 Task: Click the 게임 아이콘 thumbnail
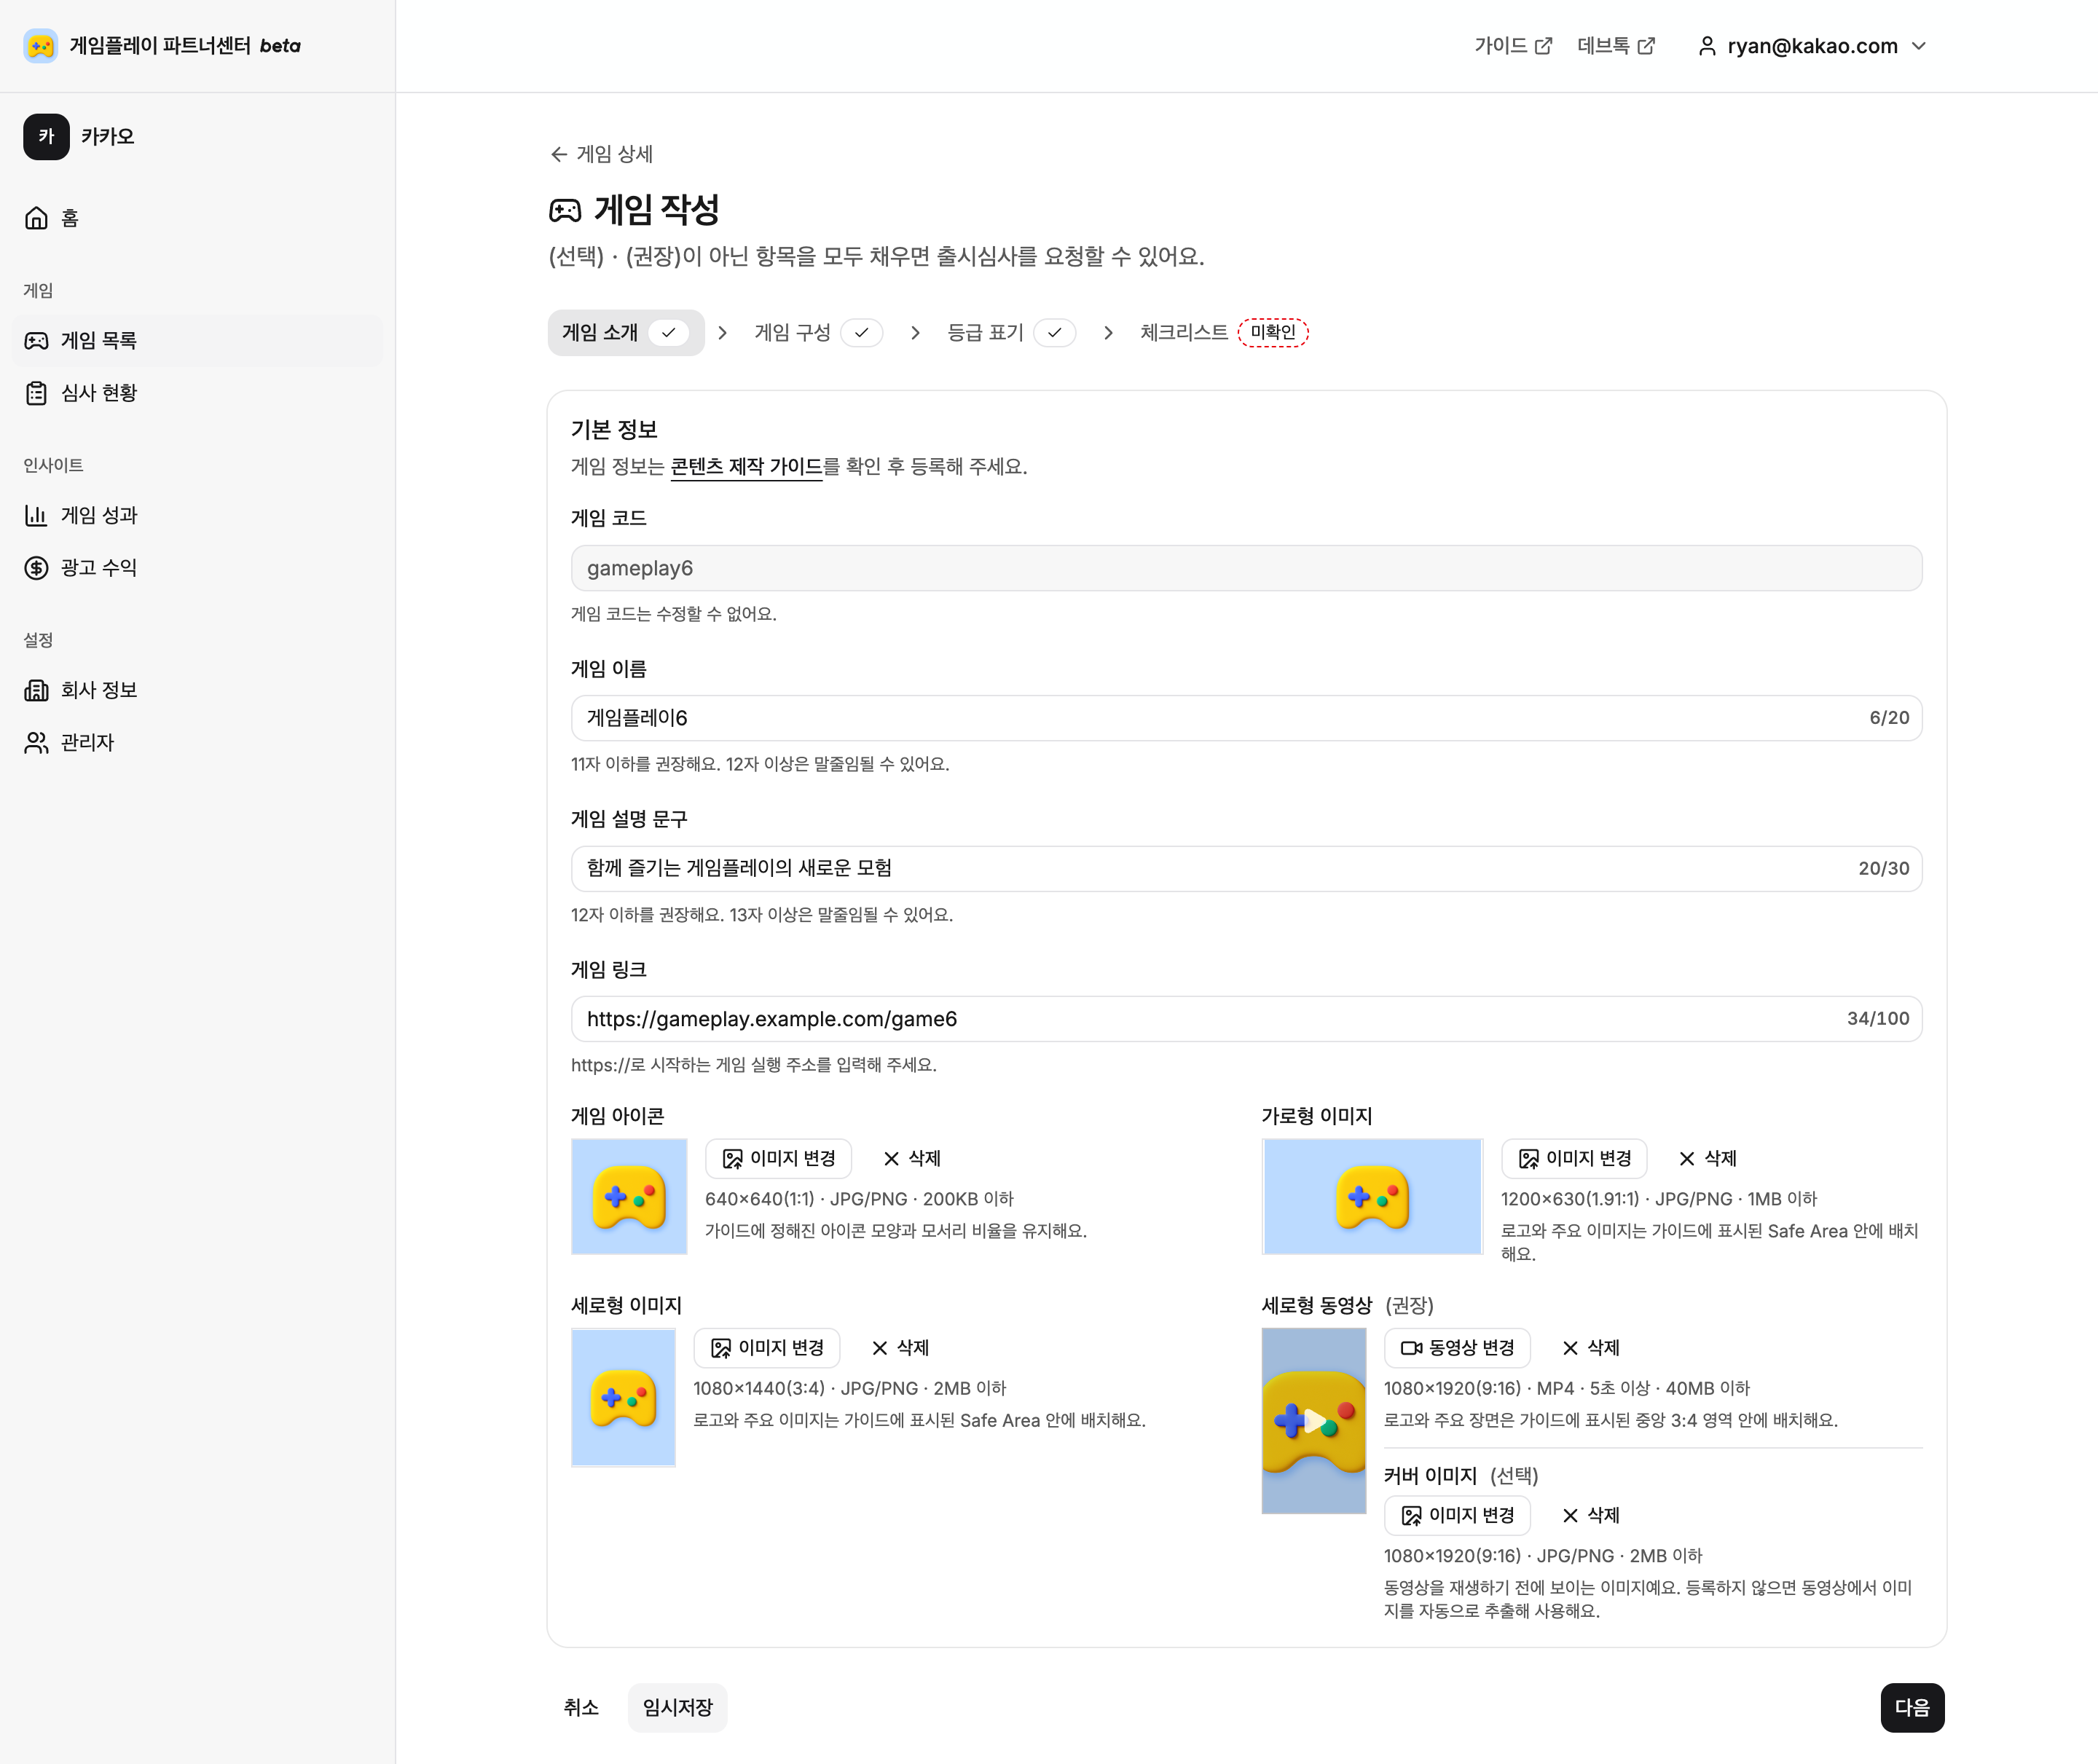[x=629, y=1196]
